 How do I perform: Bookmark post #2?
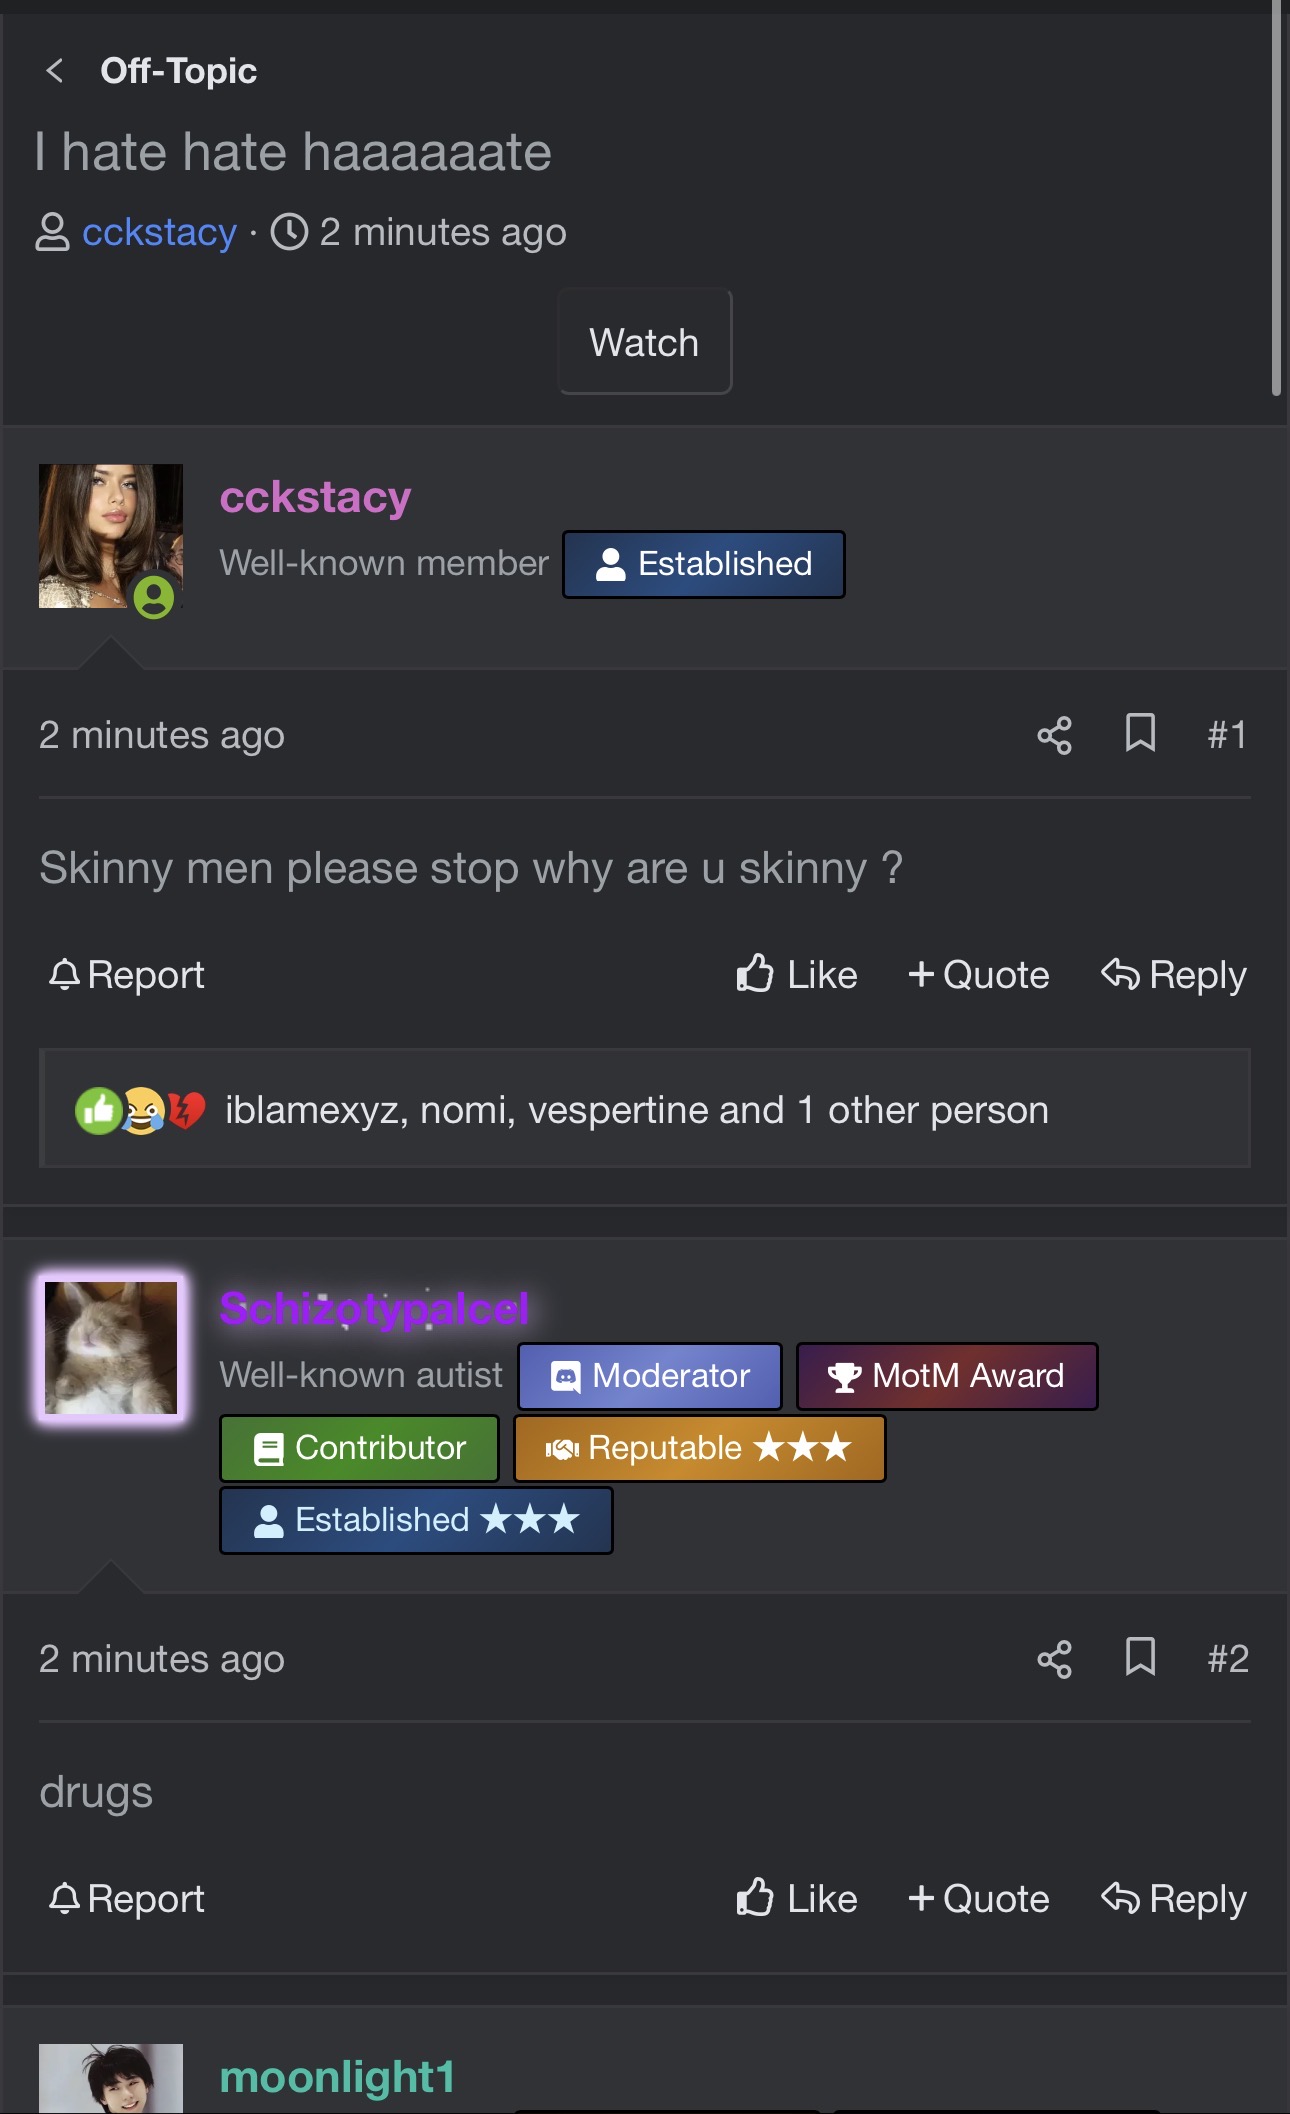coord(1140,1657)
